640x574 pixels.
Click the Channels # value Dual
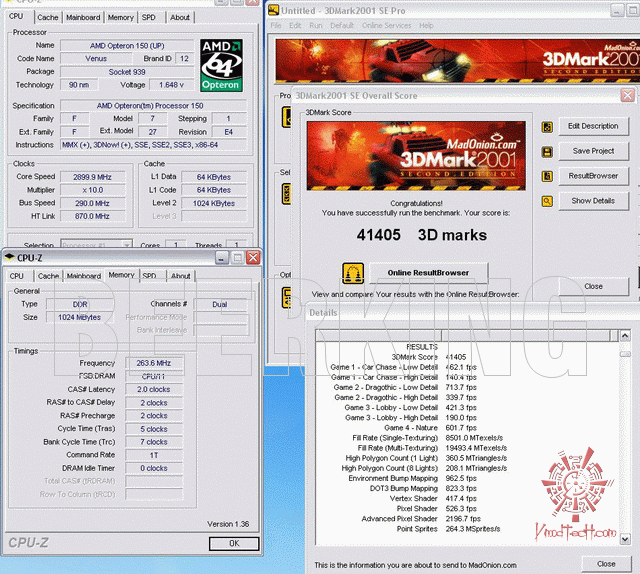pos(220,304)
